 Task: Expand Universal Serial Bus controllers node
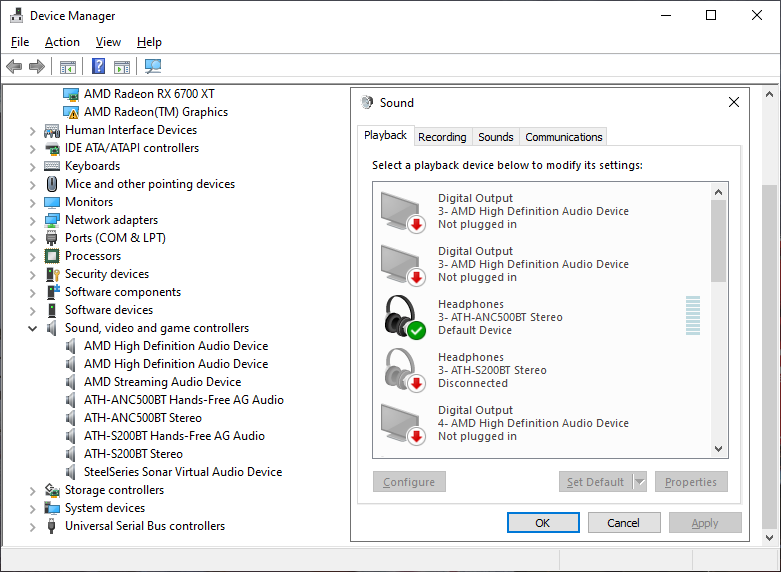32,527
